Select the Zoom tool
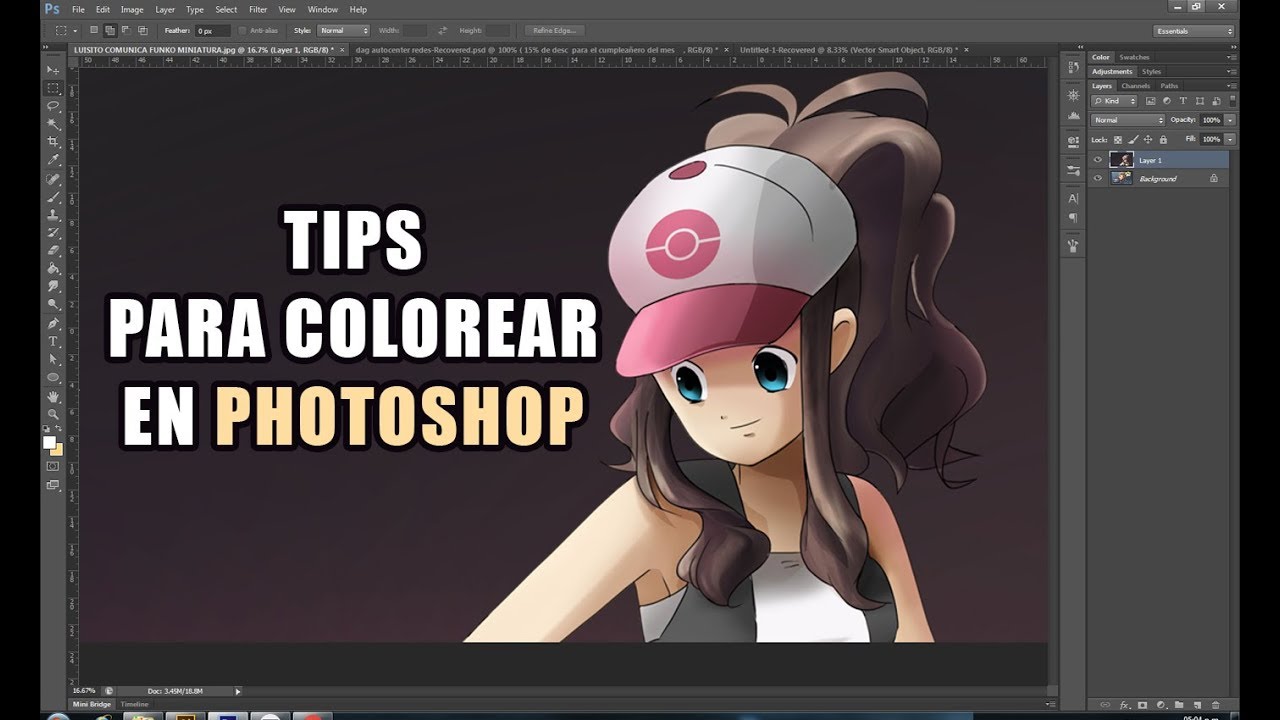Viewport: 1280px width, 720px height. [x=54, y=414]
